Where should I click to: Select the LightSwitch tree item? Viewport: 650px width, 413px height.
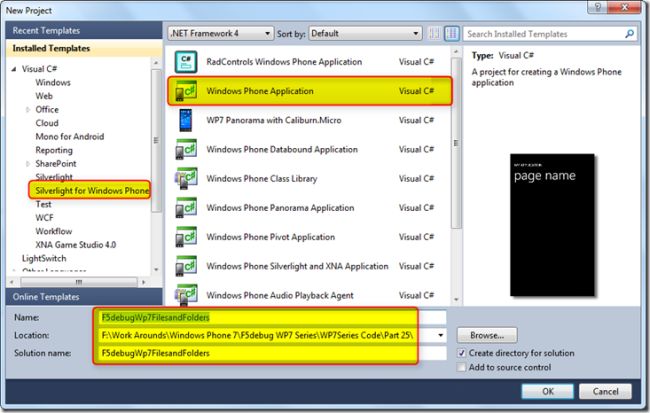pos(44,258)
